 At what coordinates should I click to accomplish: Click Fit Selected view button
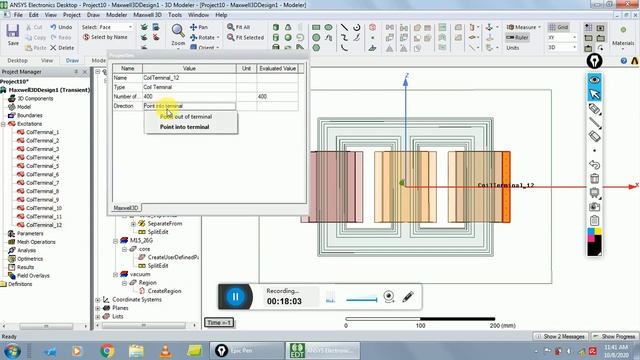pos(245,38)
